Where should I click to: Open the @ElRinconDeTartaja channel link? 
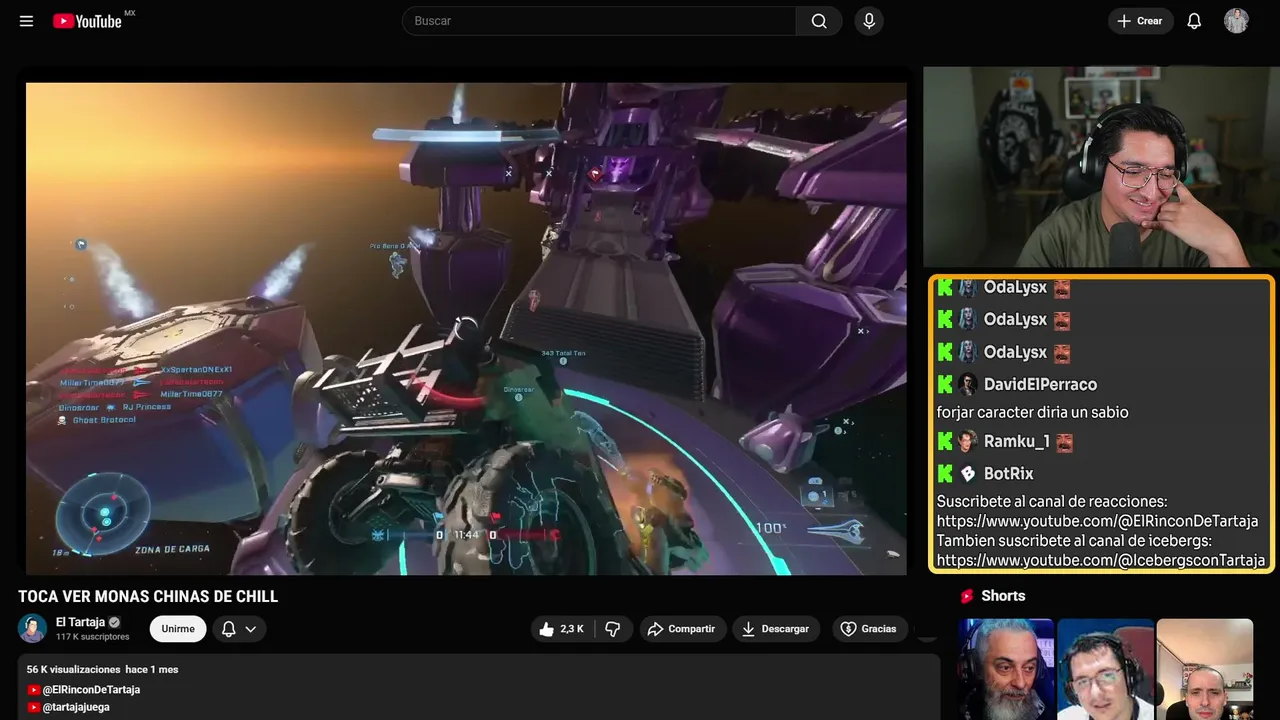coord(91,690)
